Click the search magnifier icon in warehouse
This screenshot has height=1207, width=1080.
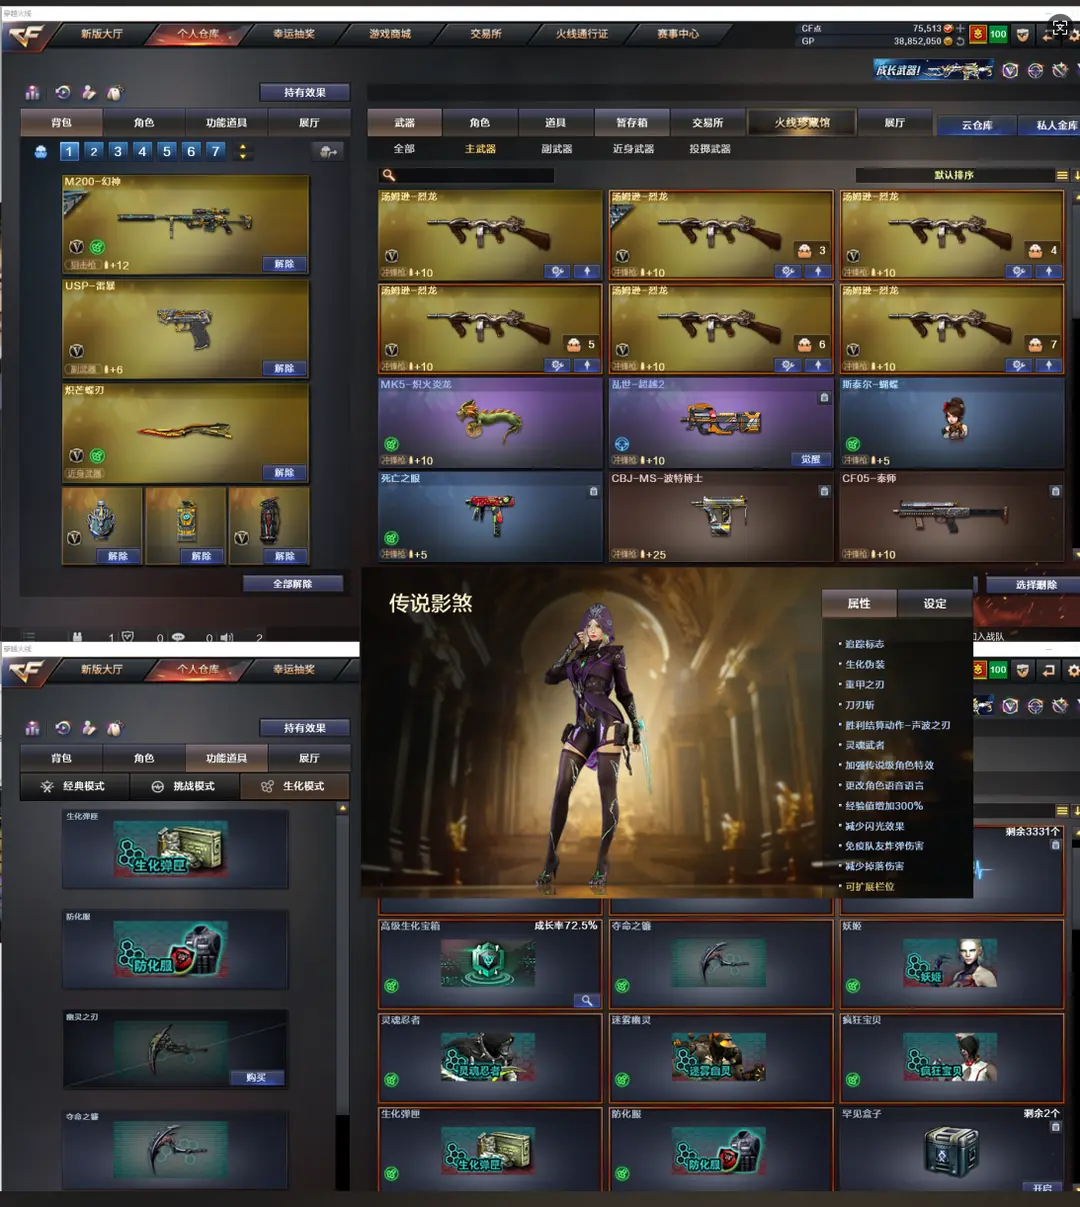tap(388, 175)
